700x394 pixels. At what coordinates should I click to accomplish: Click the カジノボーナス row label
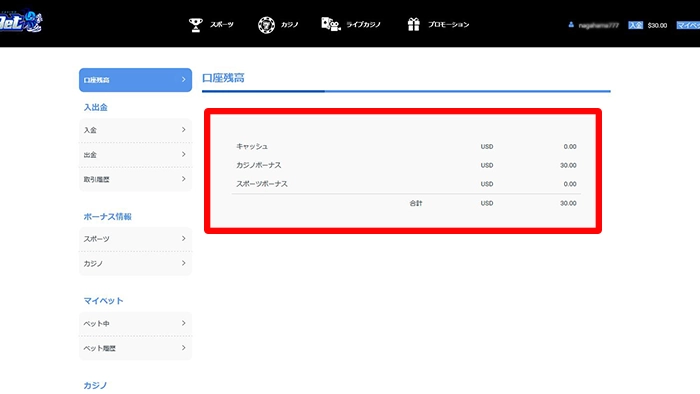[258, 165]
